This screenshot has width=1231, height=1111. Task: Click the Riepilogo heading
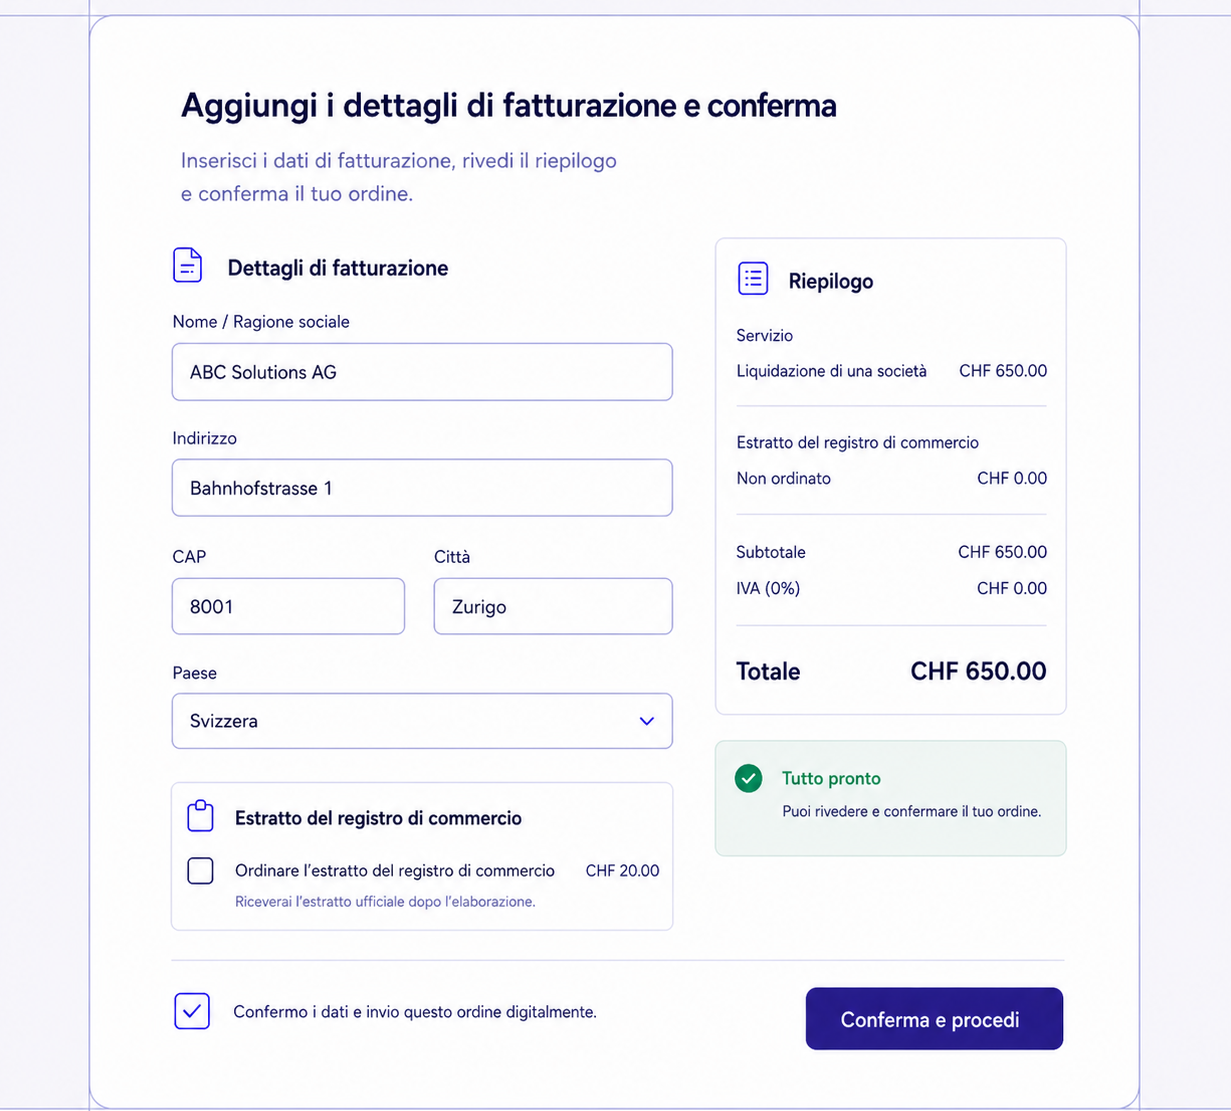pos(831,281)
